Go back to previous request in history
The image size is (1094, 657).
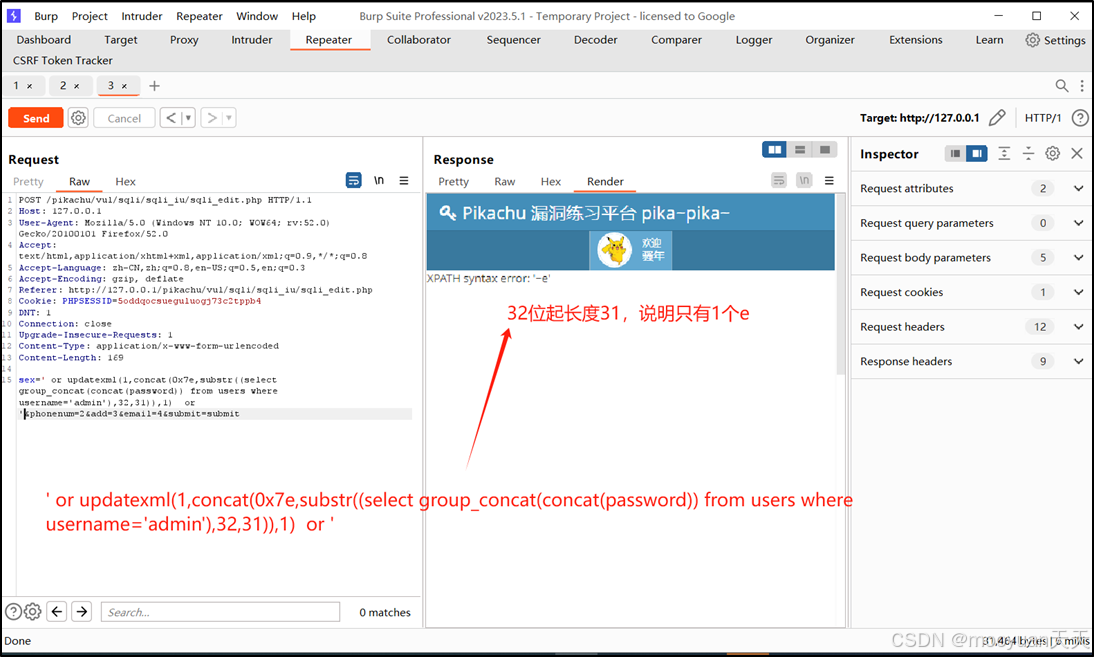point(171,118)
